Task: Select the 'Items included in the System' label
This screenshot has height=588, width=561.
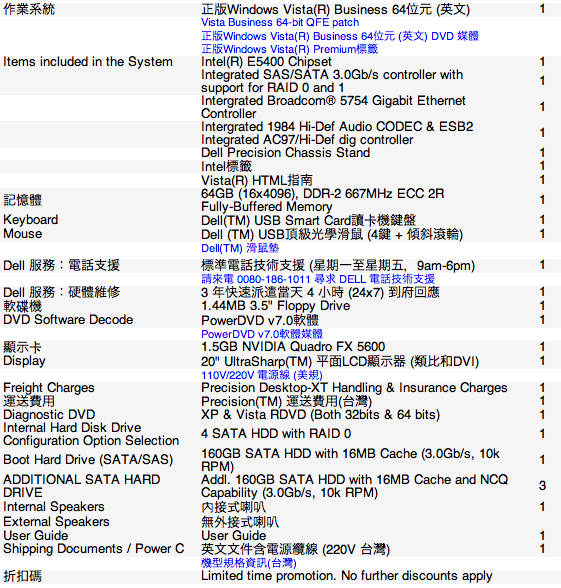Action: (x=88, y=62)
